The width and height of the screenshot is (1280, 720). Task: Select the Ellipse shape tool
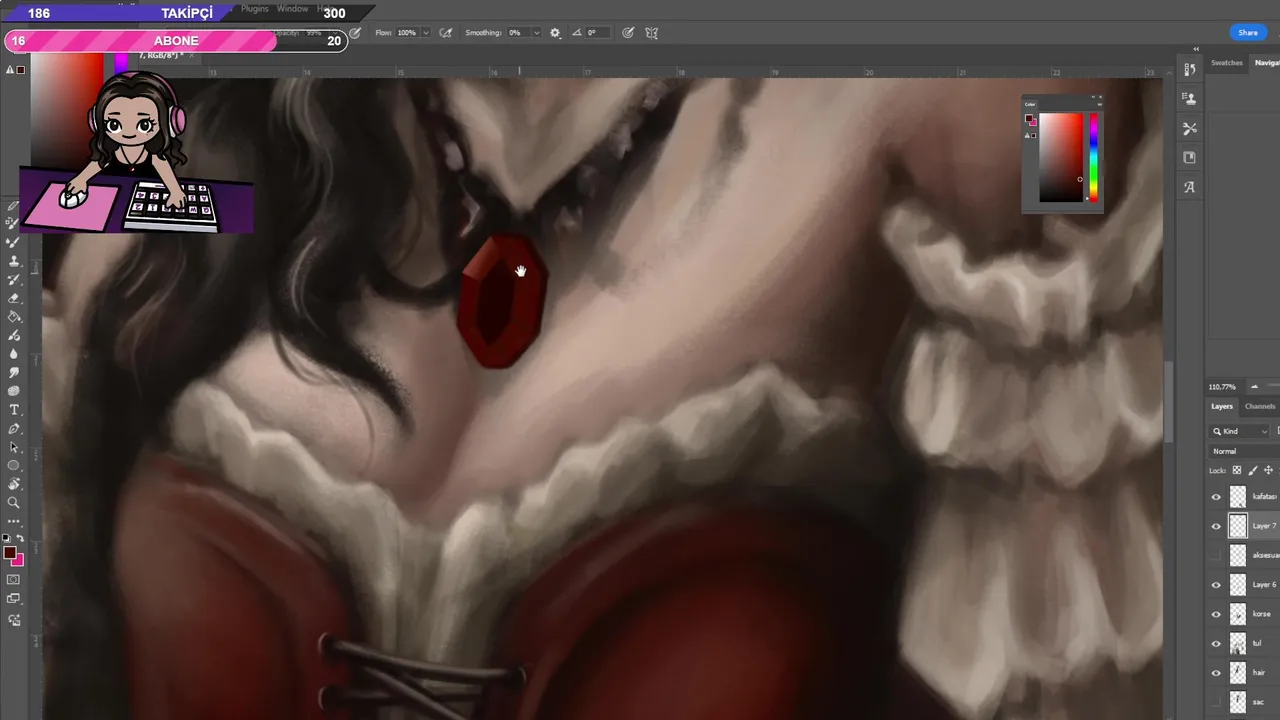click(14, 466)
